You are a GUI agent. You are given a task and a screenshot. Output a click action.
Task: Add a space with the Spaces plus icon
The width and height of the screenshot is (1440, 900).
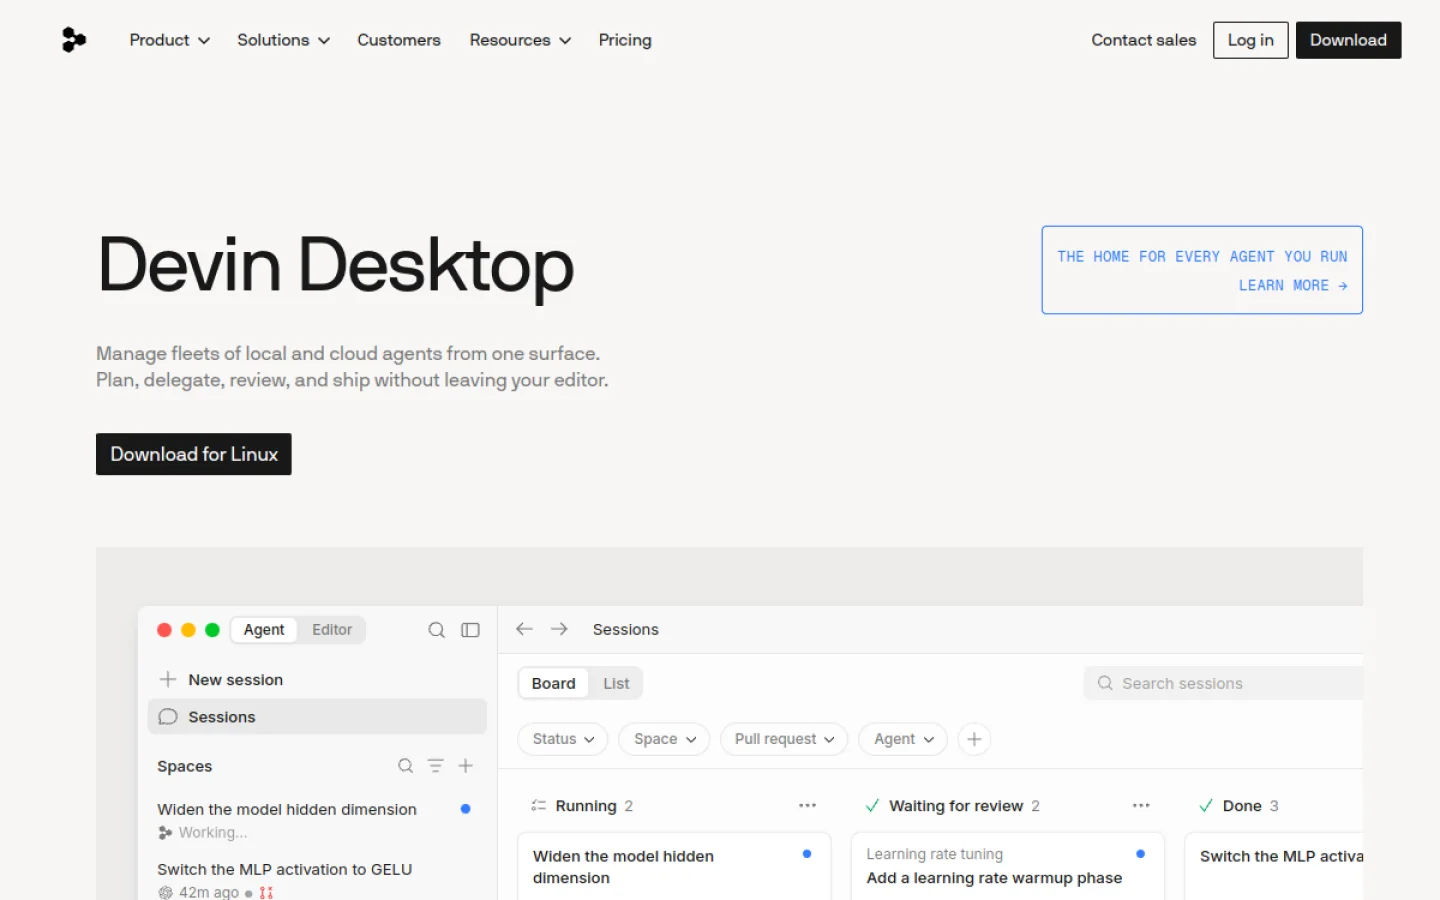click(466, 766)
